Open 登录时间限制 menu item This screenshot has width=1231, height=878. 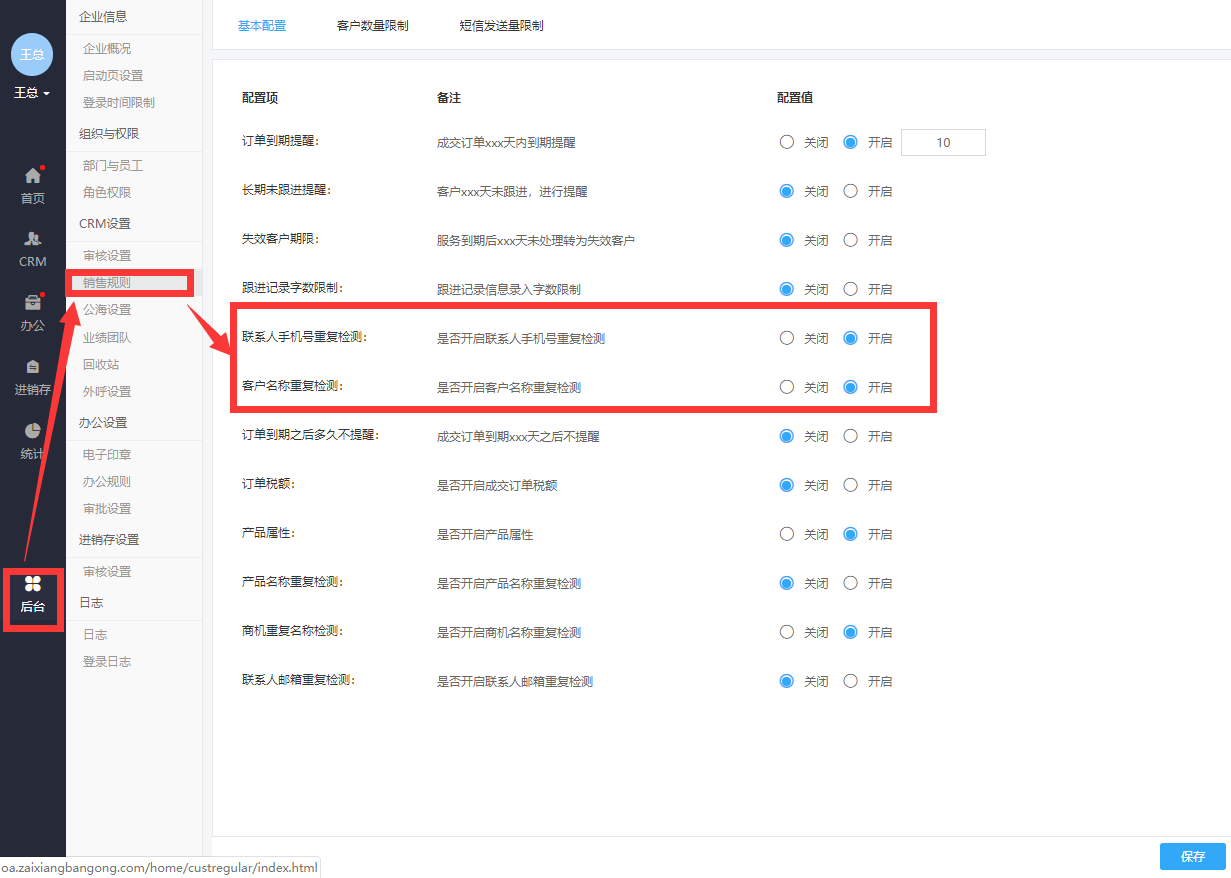point(119,102)
